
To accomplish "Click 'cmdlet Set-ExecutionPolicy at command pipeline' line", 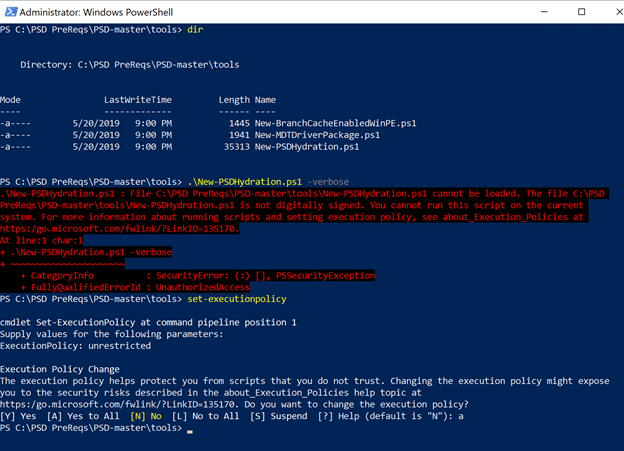I will pyautogui.click(x=148, y=322).
